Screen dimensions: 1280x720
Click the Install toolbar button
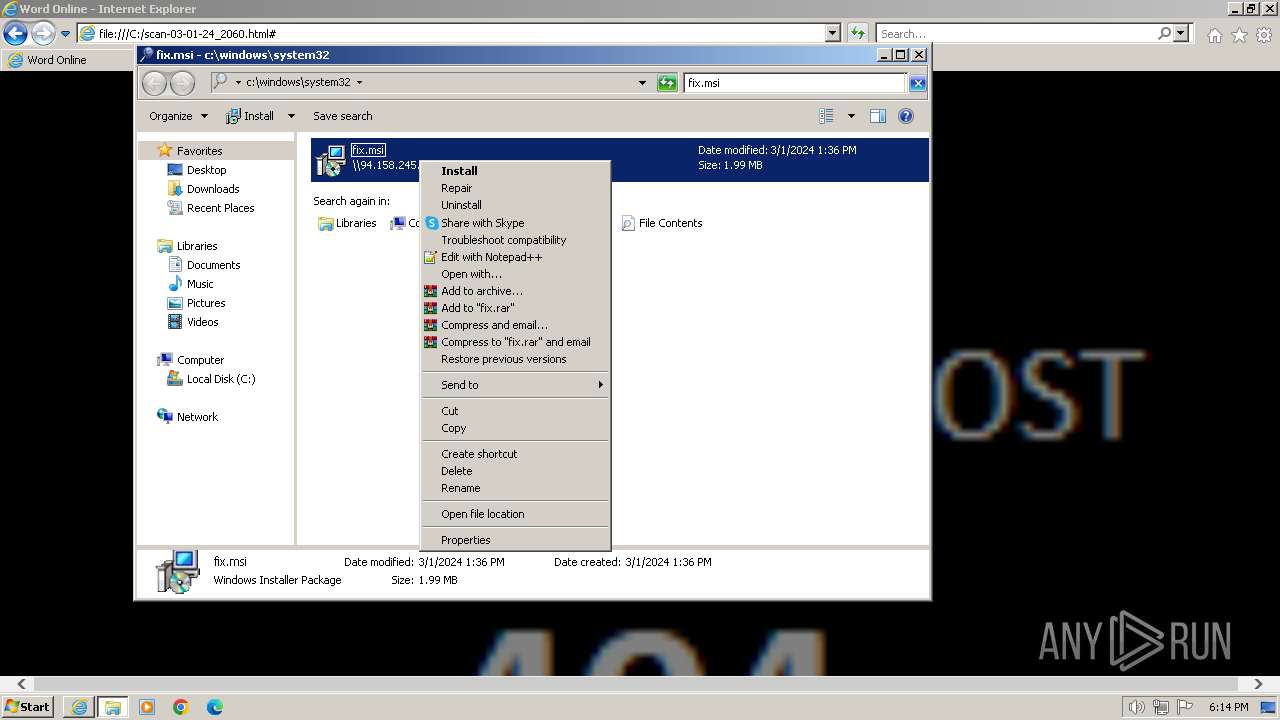(x=250, y=116)
